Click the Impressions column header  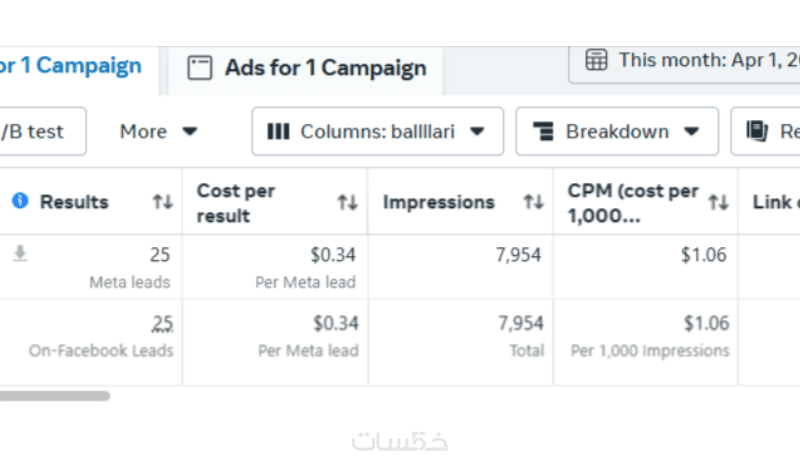439,202
